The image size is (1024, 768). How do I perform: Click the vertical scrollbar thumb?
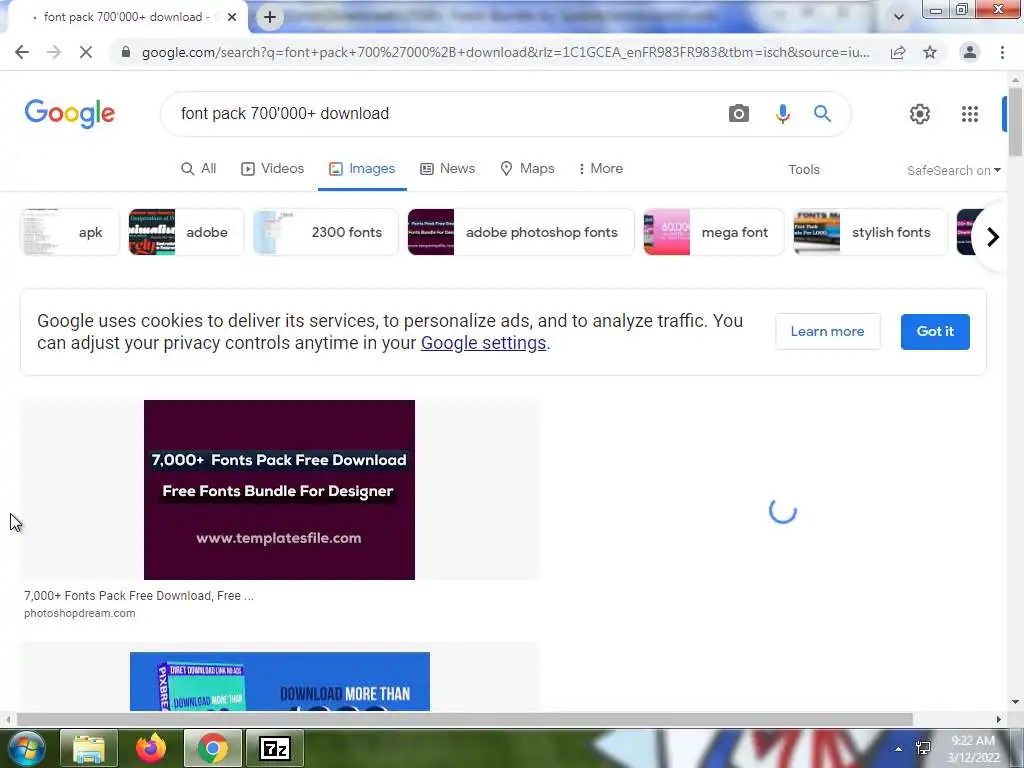[x=1015, y=122]
